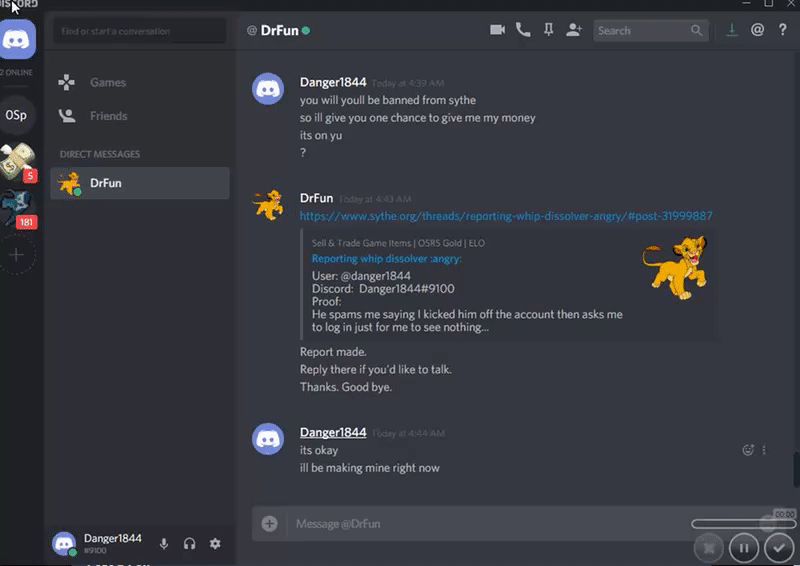
Task: Add friends to this DM
Action: click(574, 30)
